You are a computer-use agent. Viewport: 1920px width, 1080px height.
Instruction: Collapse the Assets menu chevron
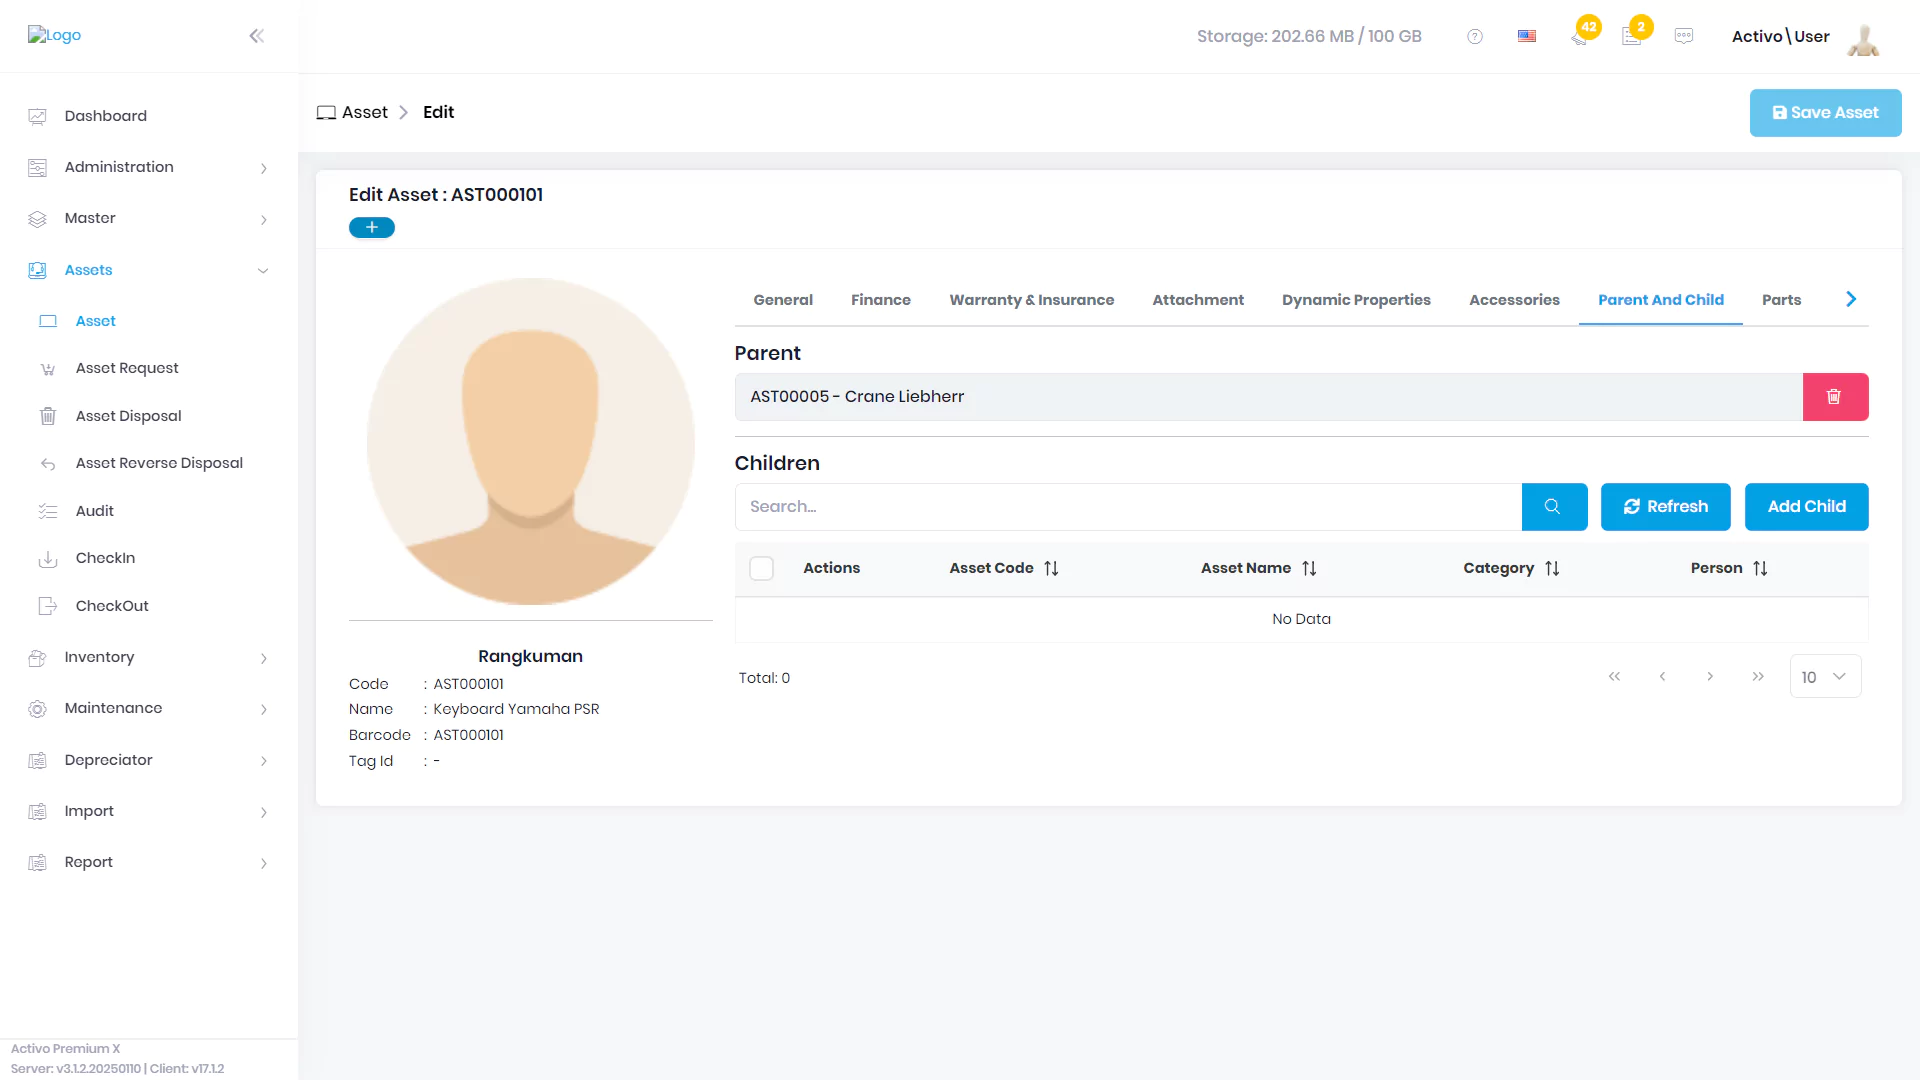pos(263,271)
